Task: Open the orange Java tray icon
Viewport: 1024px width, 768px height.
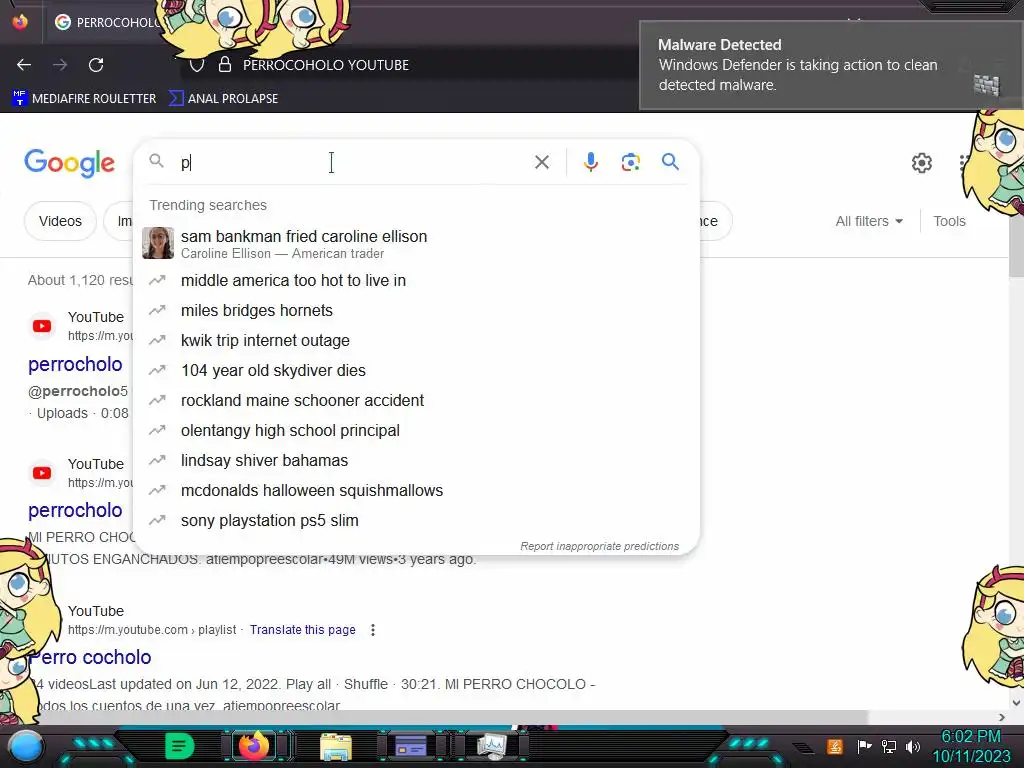Action: [835, 746]
